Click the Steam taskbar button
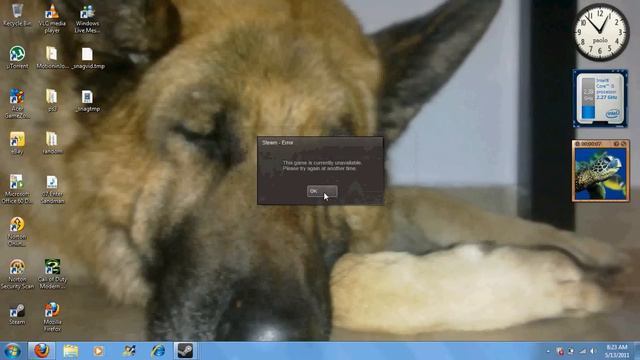Screen dimensions: 640x360 pyautogui.click(x=185, y=351)
